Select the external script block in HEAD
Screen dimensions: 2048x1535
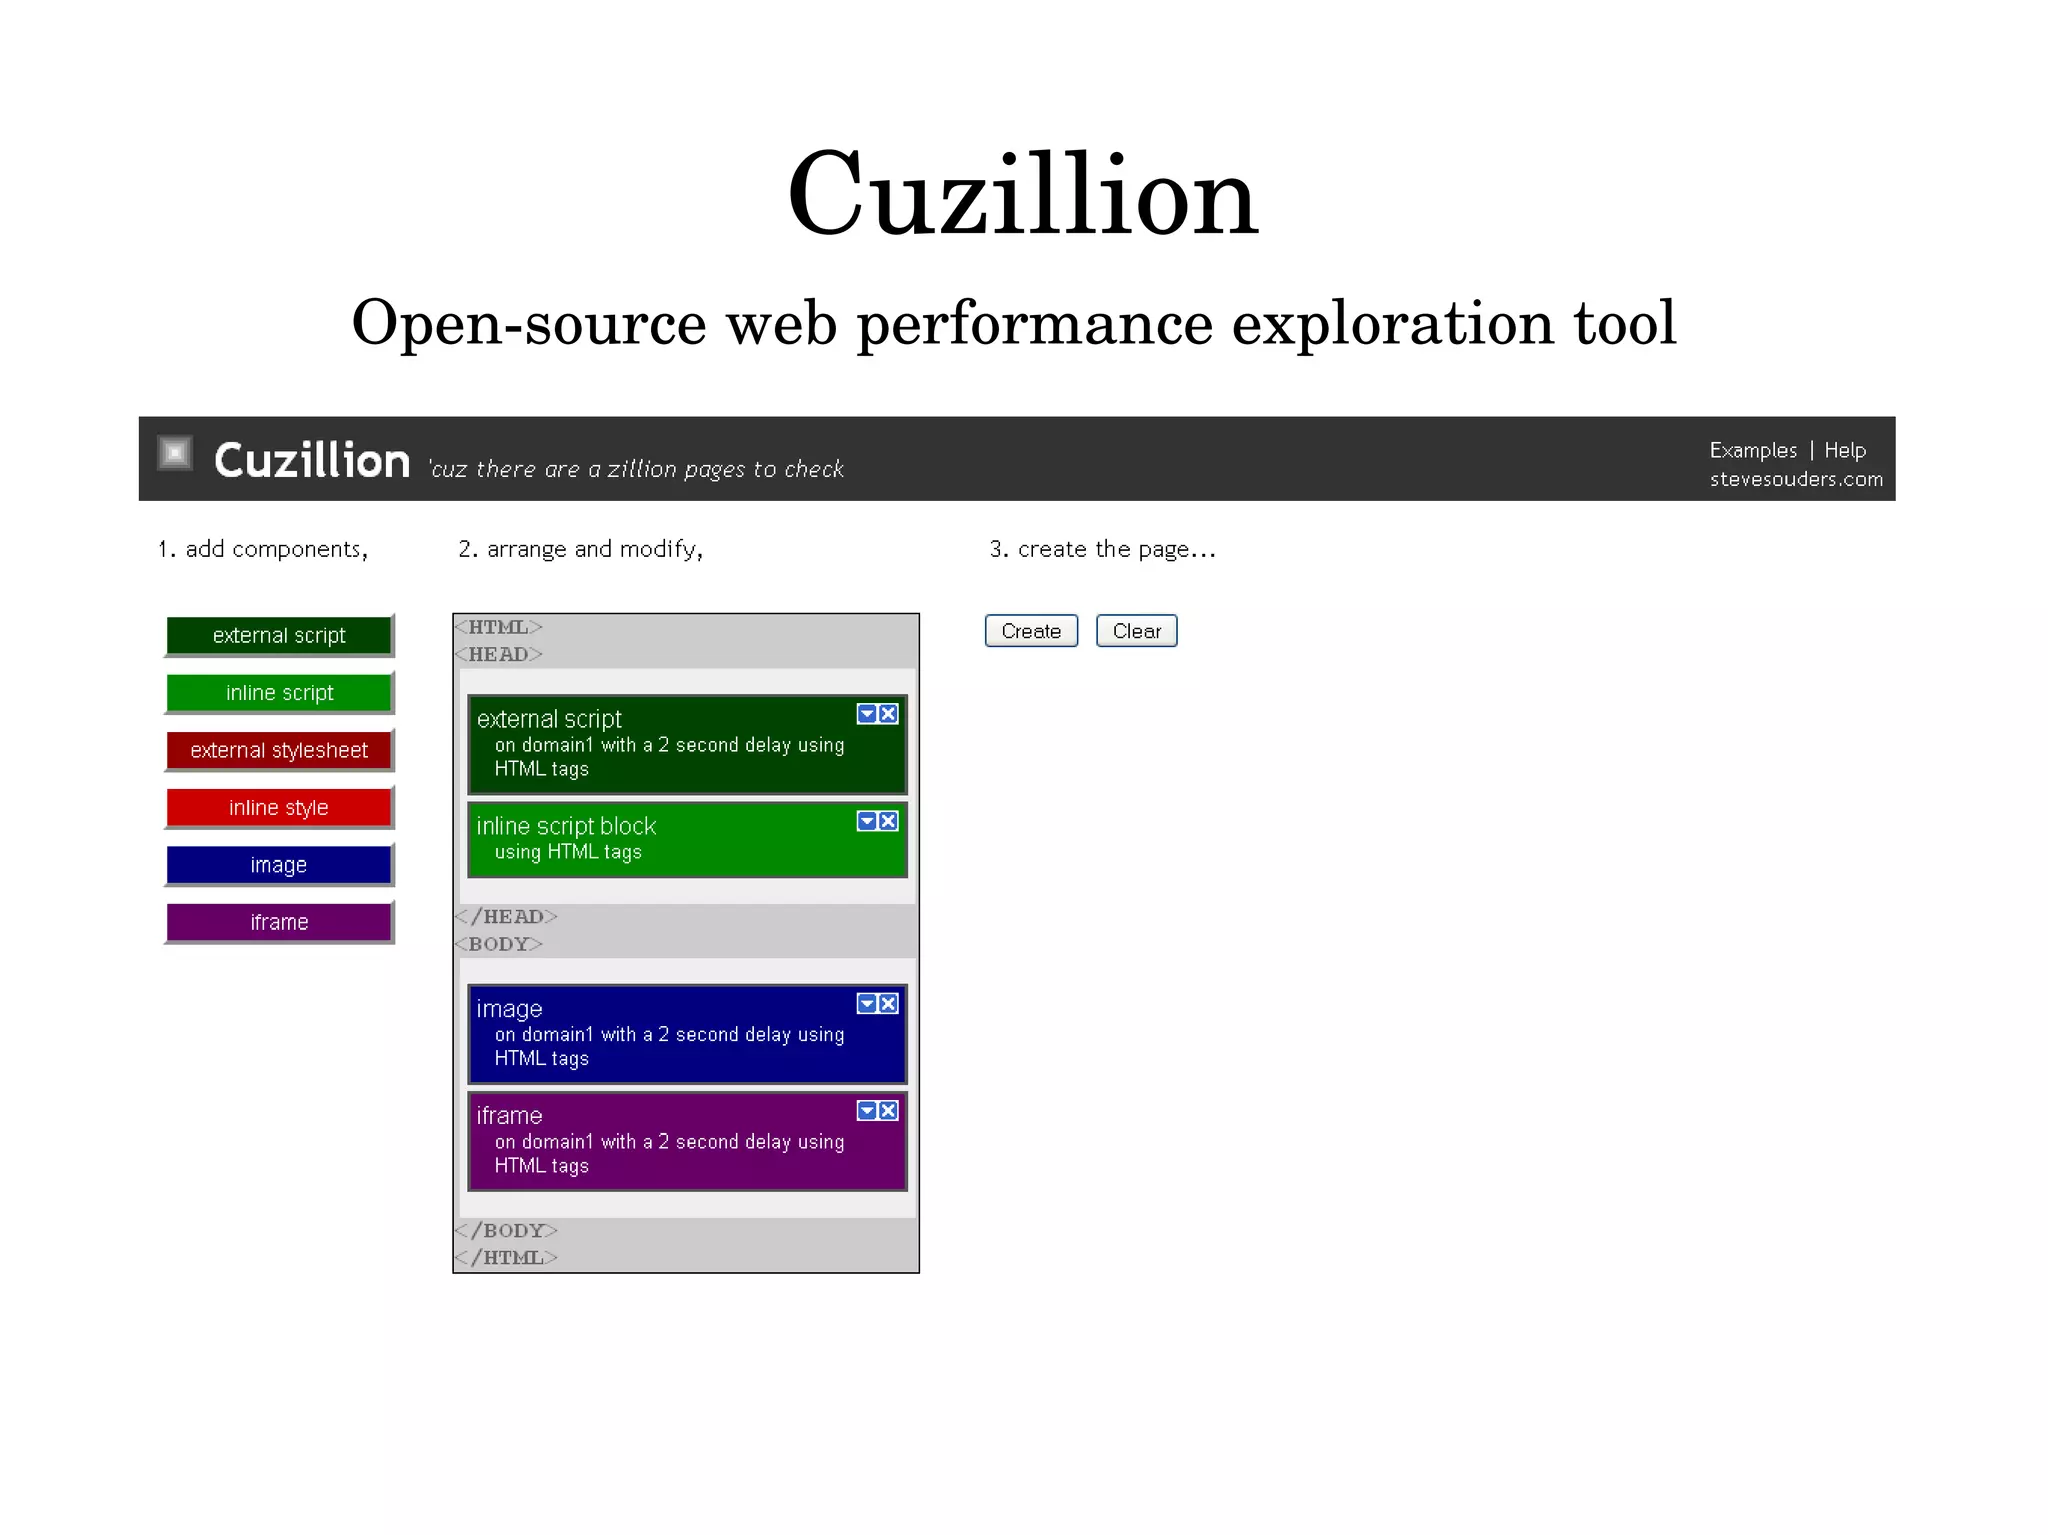click(x=687, y=744)
